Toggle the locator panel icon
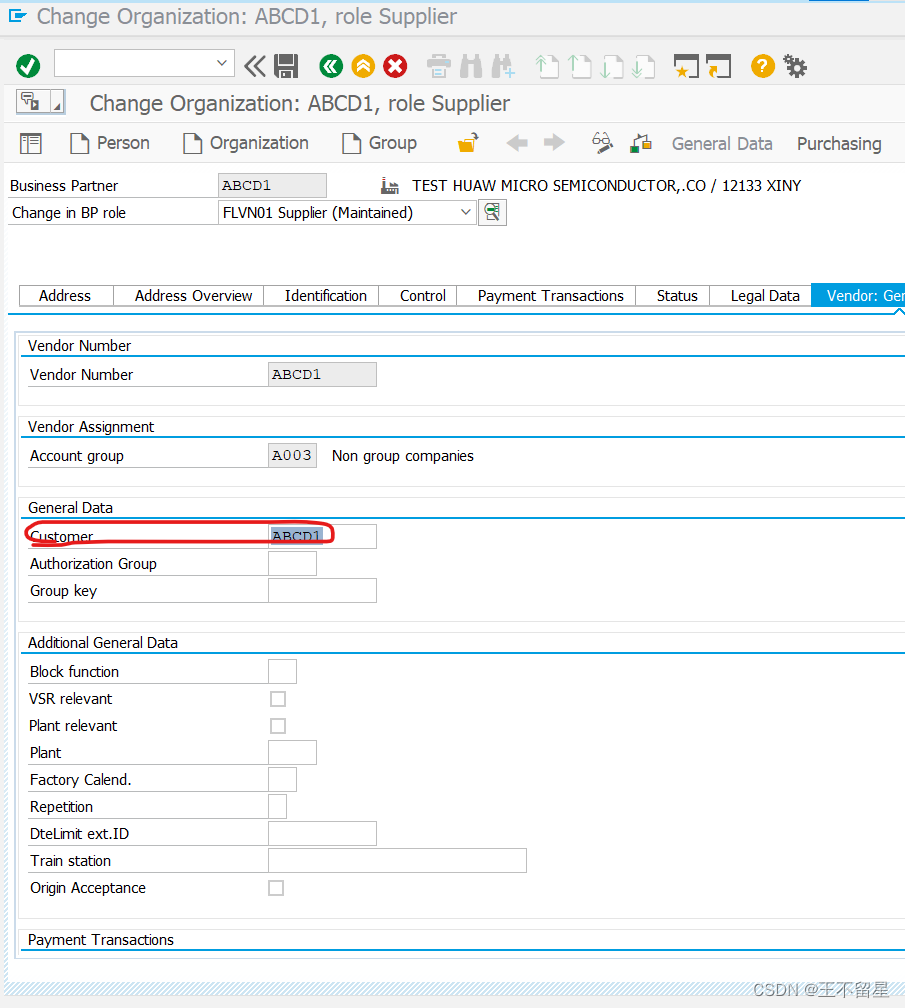 tap(31, 143)
